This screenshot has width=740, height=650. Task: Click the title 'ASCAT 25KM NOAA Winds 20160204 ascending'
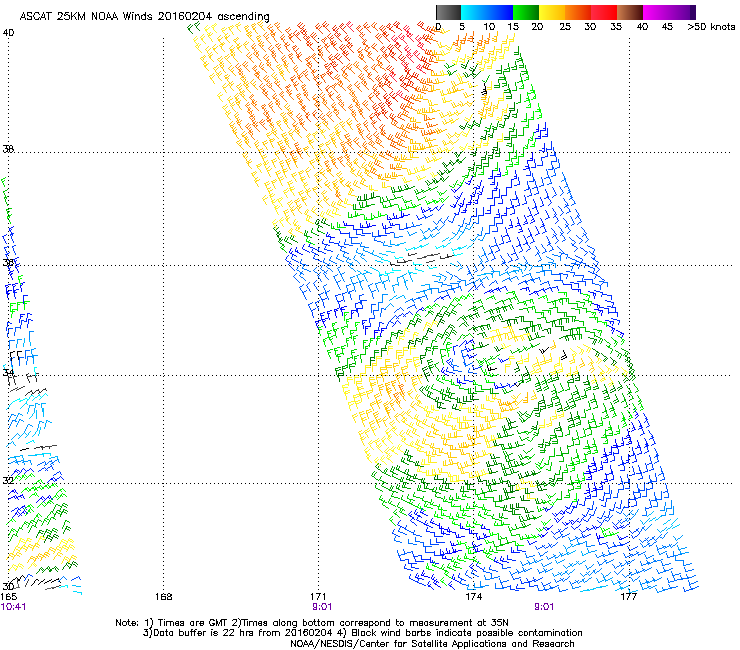144,17
